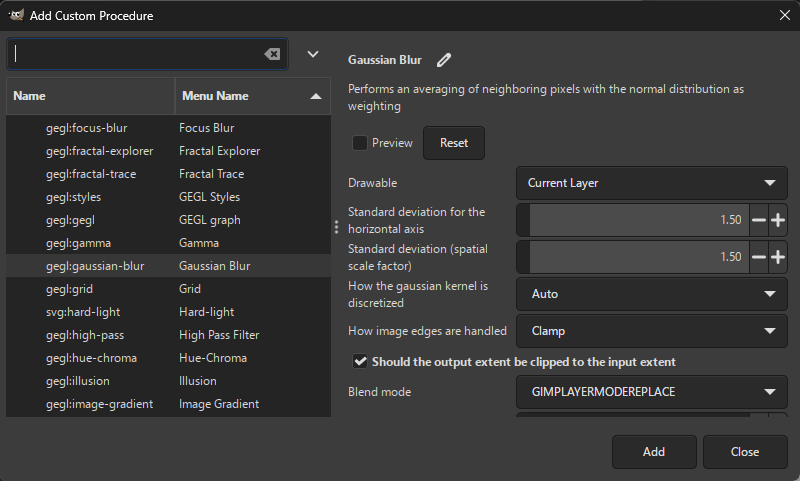Click the three-dot pane divider handle
Image resolution: width=800 pixels, height=481 pixels.
tap(336, 227)
